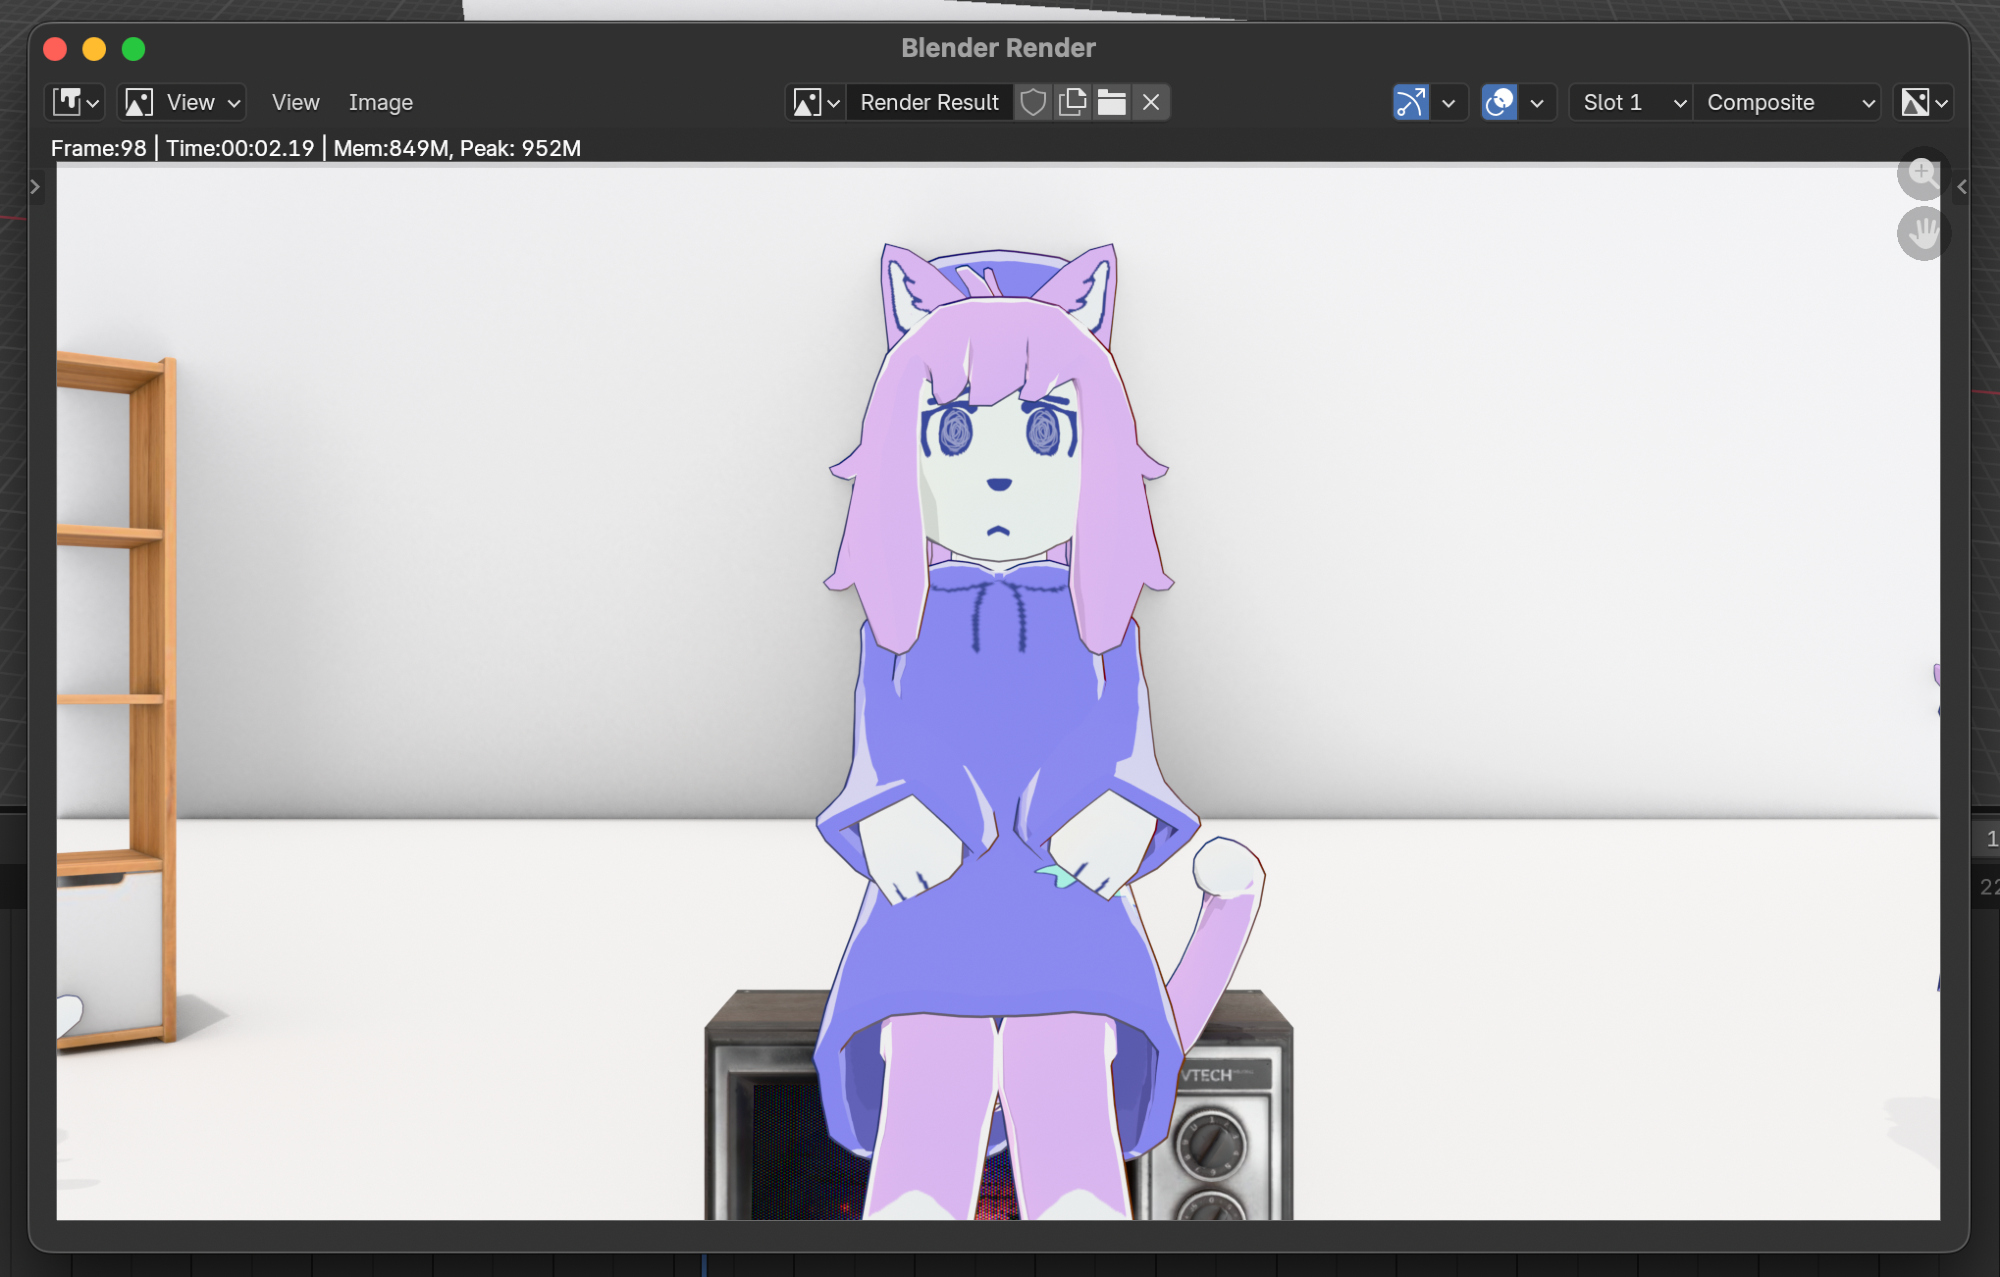Open the Composite layer dropdown
This screenshot has height=1277, width=2000.
coord(1786,102)
